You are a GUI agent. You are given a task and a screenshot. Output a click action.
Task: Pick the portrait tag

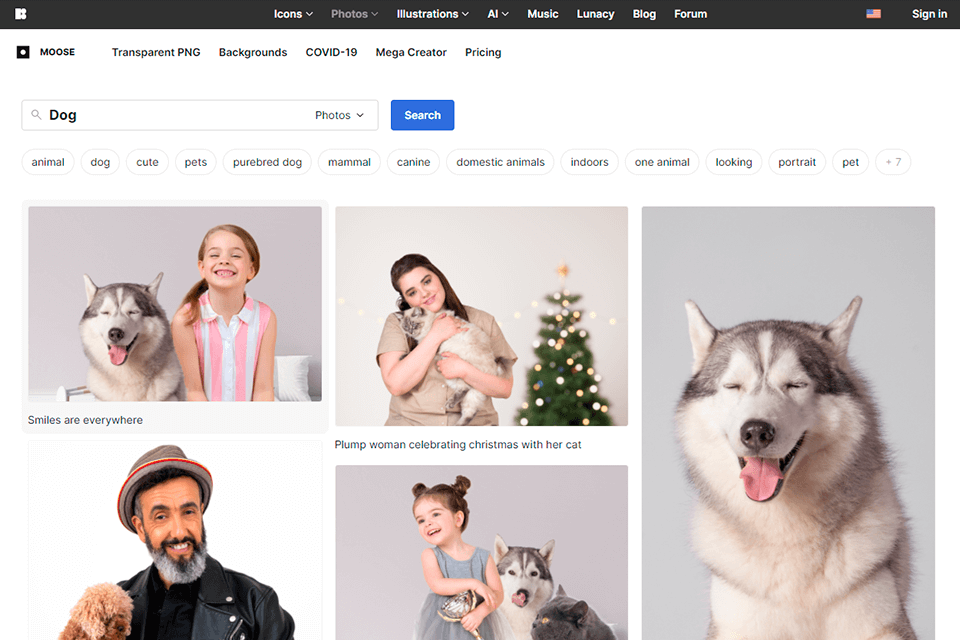click(797, 162)
